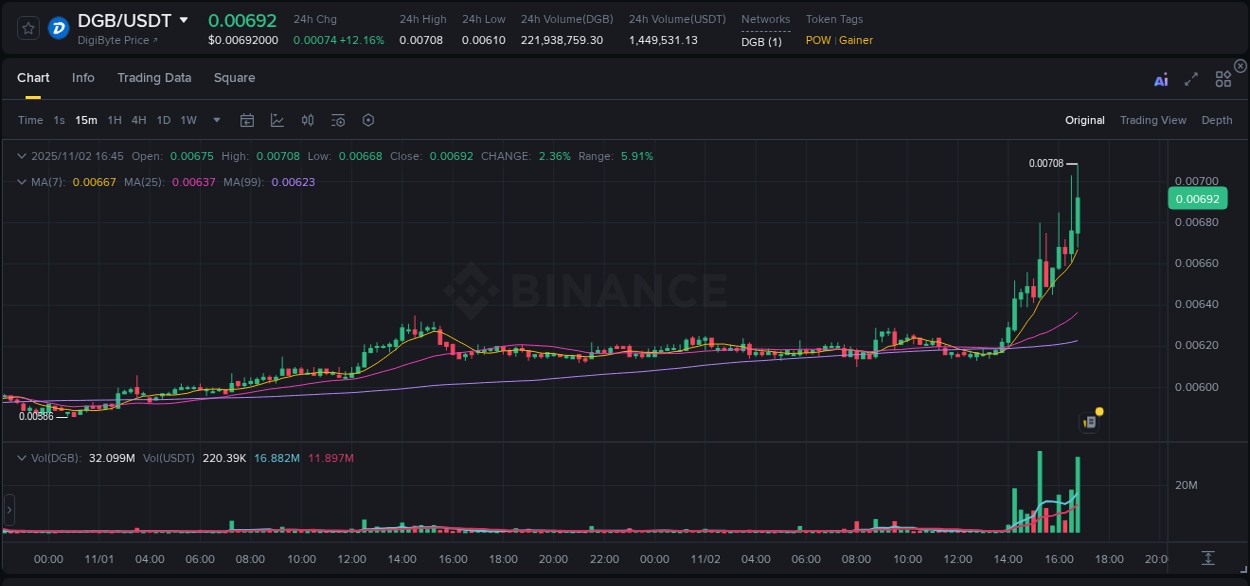The image size is (1250, 586).
Task: Switch chart to Depth view
Action: pos(1217,120)
